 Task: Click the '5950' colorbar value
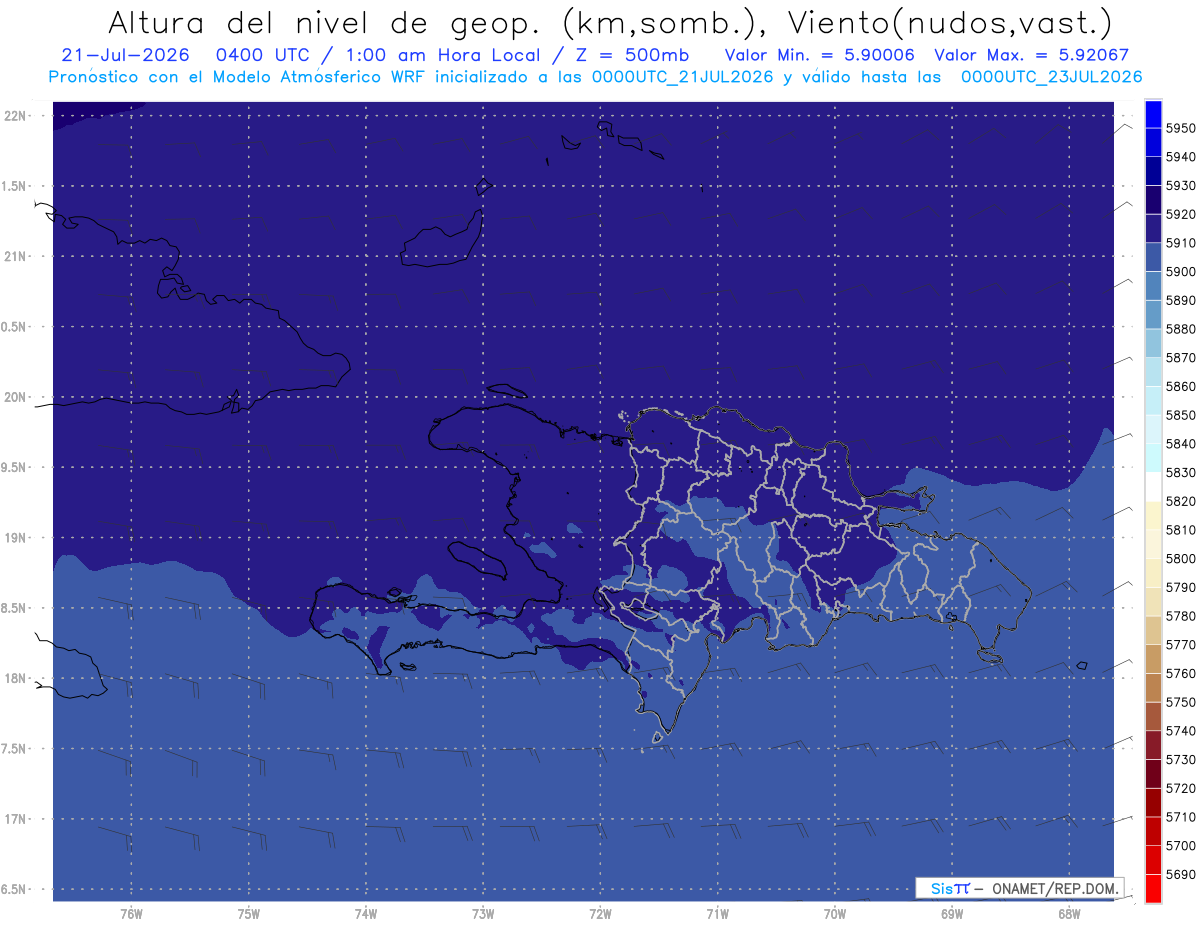point(1181,128)
